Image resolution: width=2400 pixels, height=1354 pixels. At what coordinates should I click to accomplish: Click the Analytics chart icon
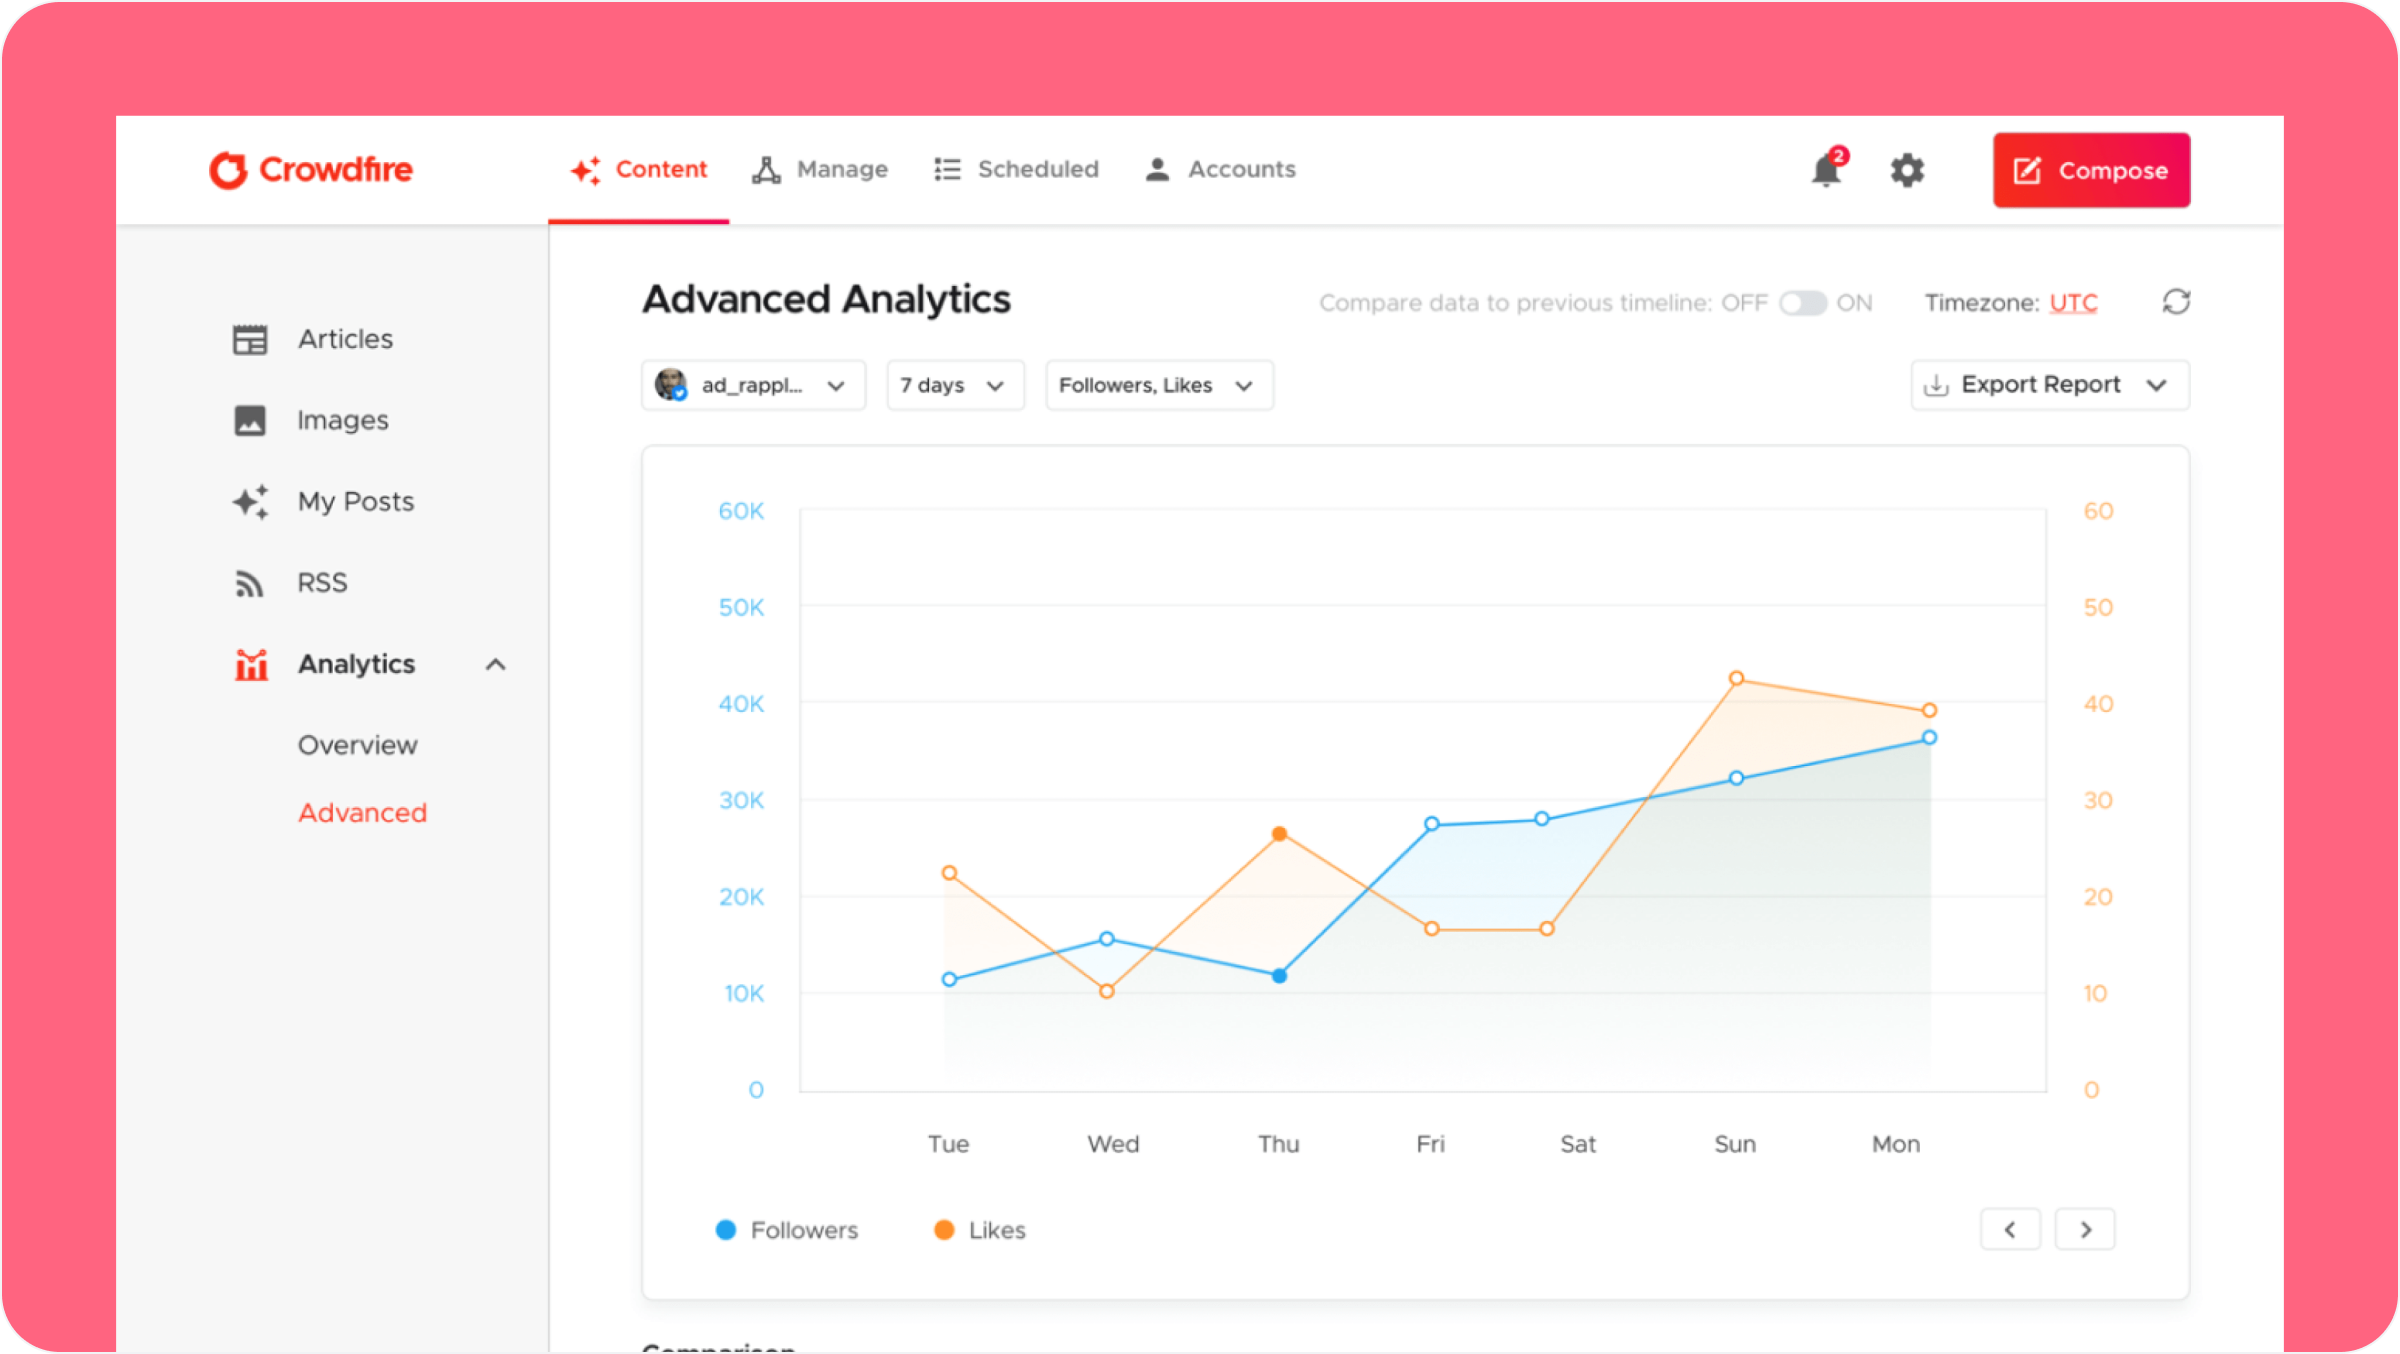pos(251,664)
